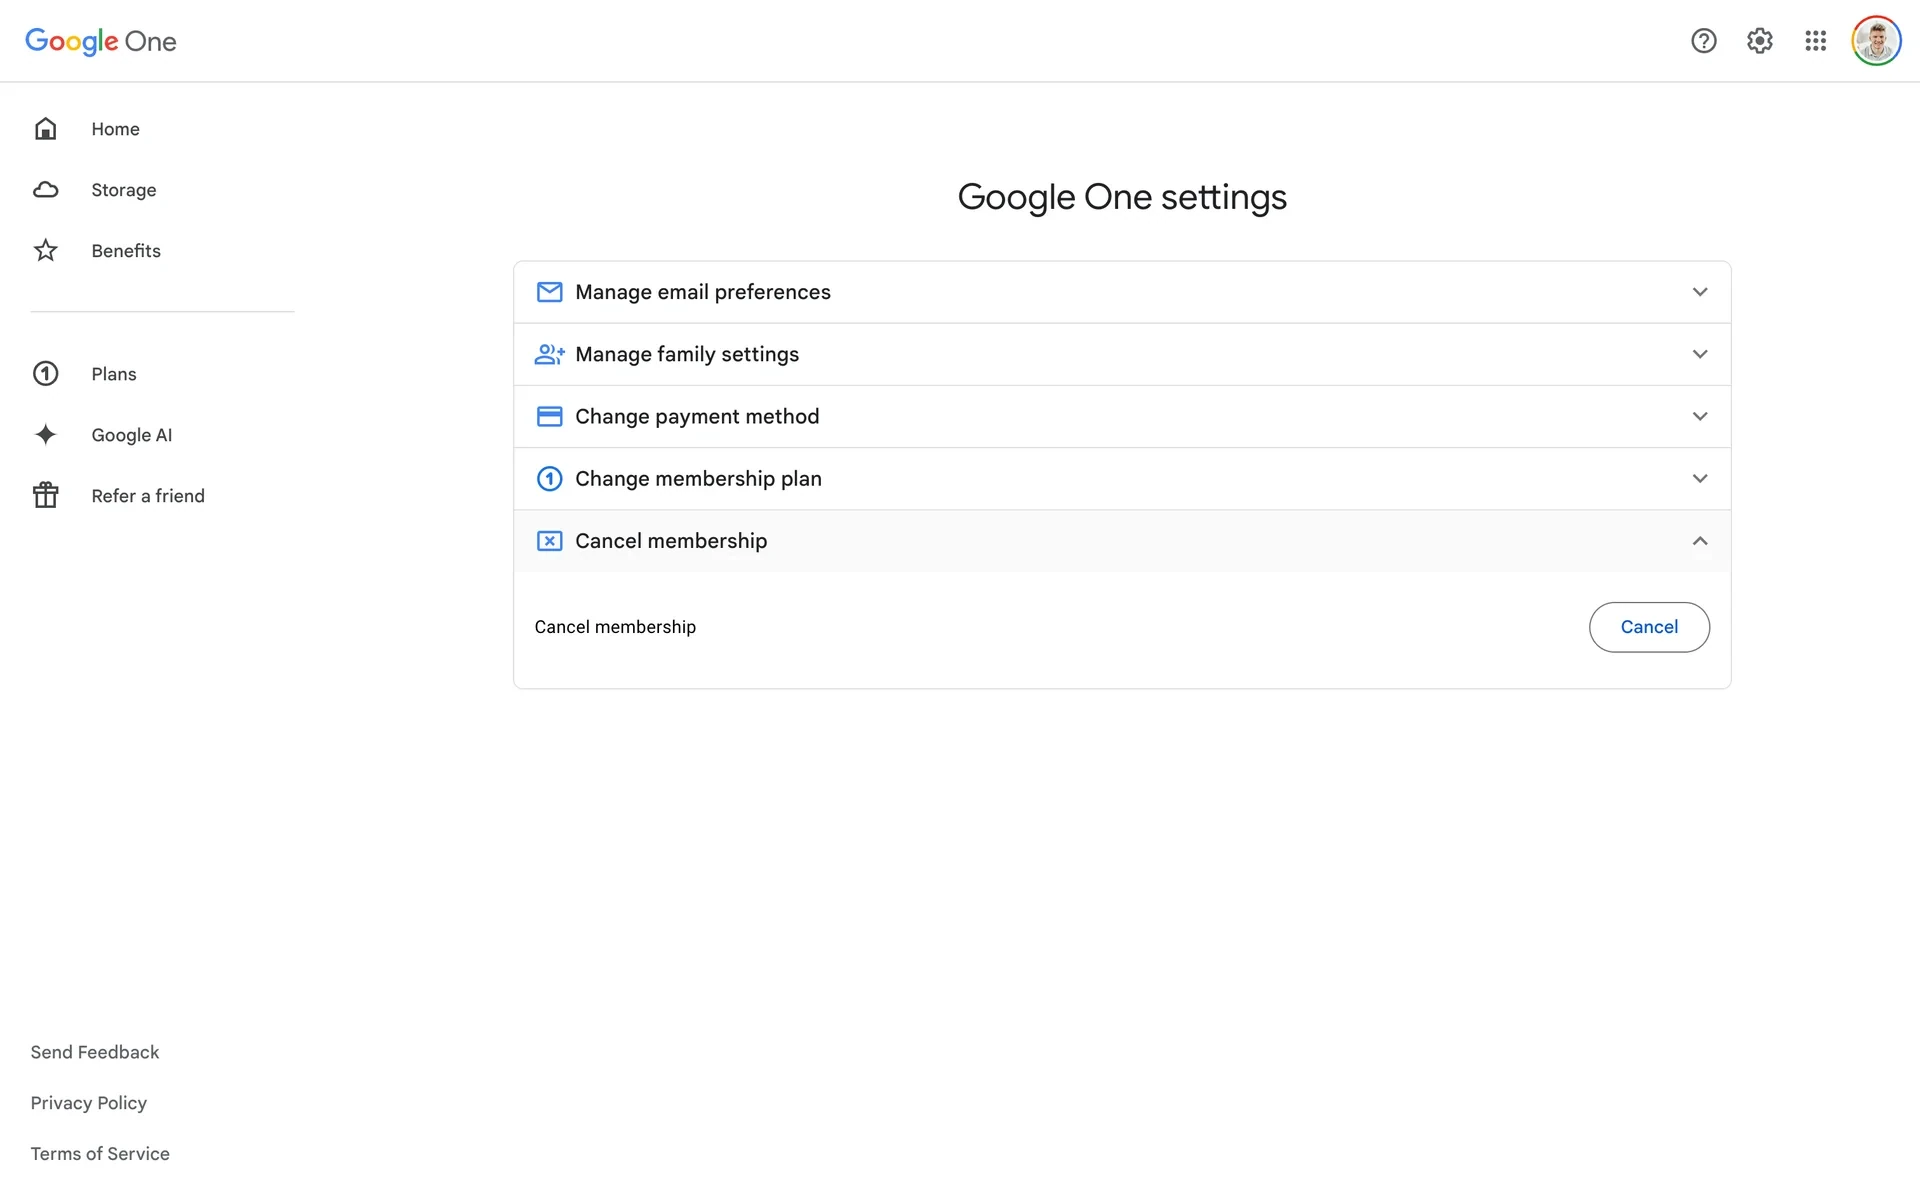The height and width of the screenshot is (1200, 1920).
Task: Collapse Cancel membership section chevron
Action: [1700, 541]
